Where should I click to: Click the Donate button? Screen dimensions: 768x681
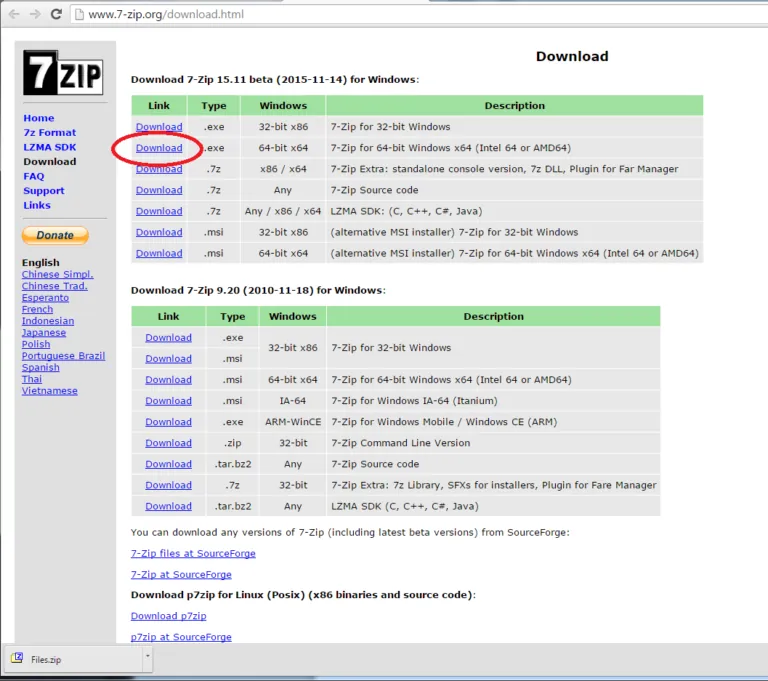click(x=55, y=235)
